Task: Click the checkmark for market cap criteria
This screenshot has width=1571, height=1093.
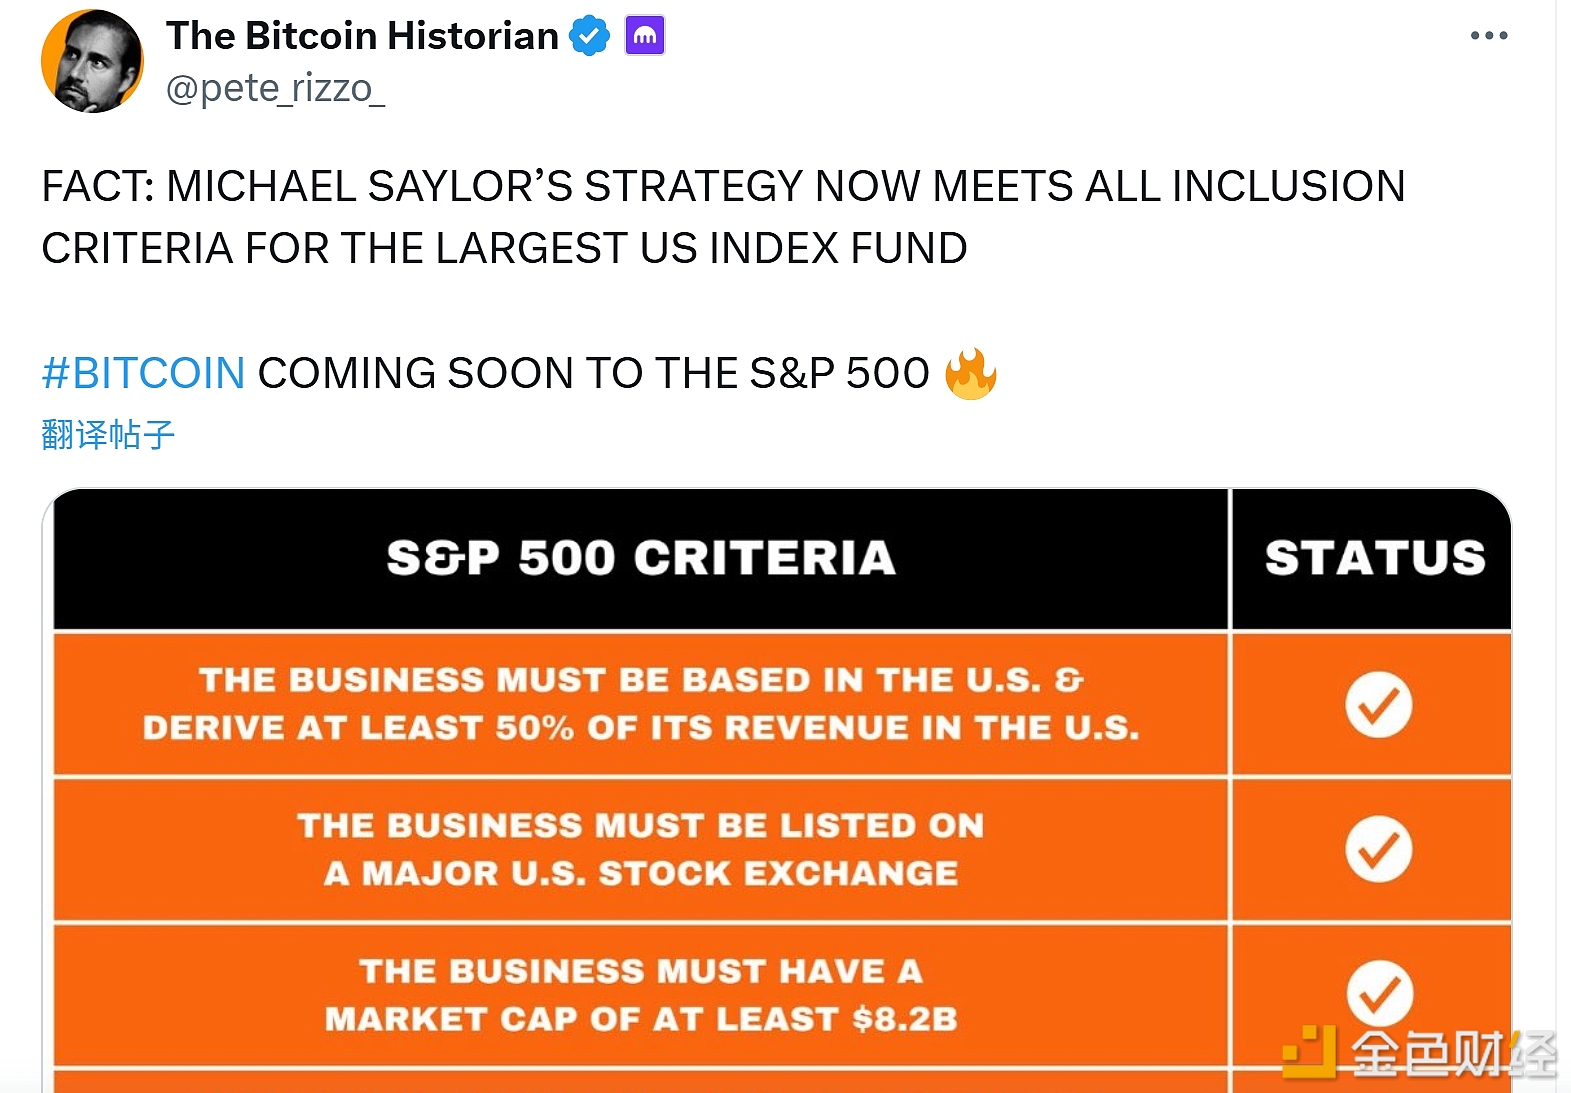Action: tap(1379, 992)
